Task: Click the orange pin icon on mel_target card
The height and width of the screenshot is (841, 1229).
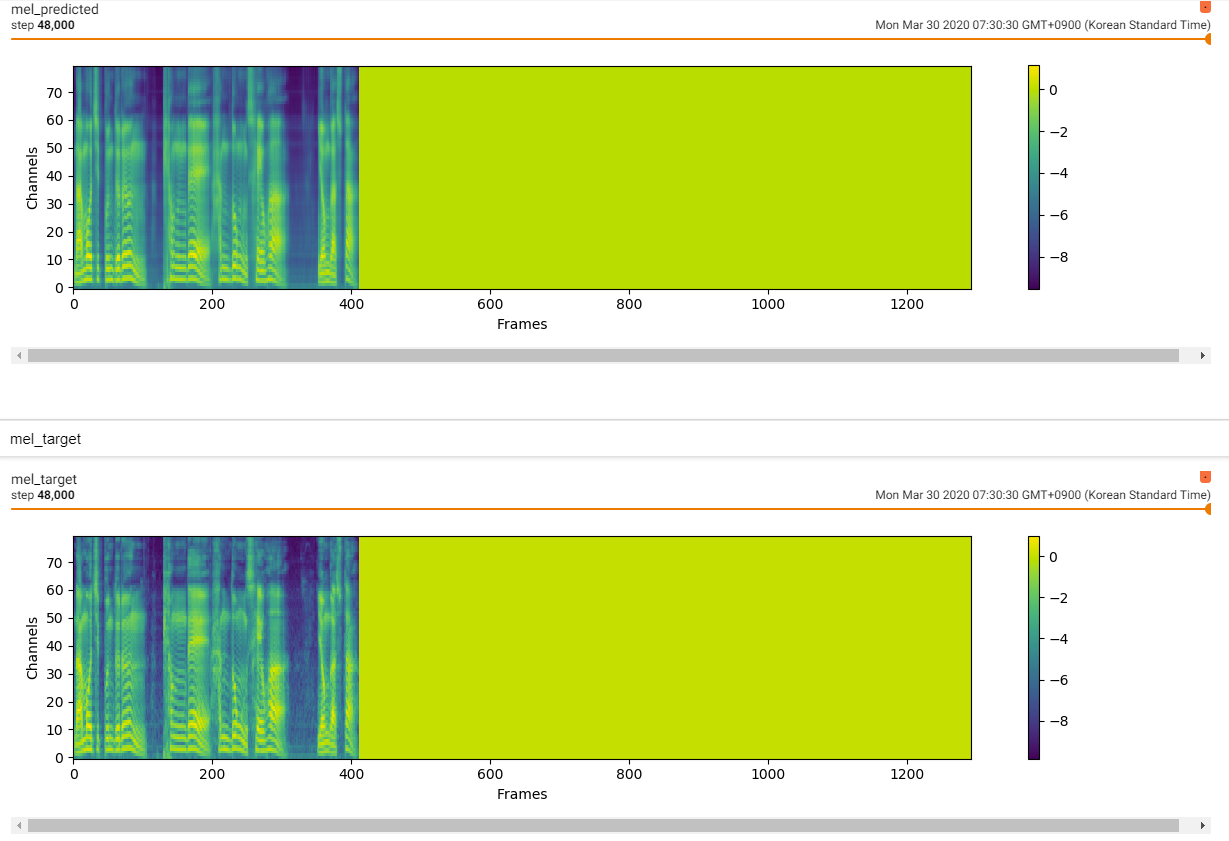Action: click(x=1203, y=477)
